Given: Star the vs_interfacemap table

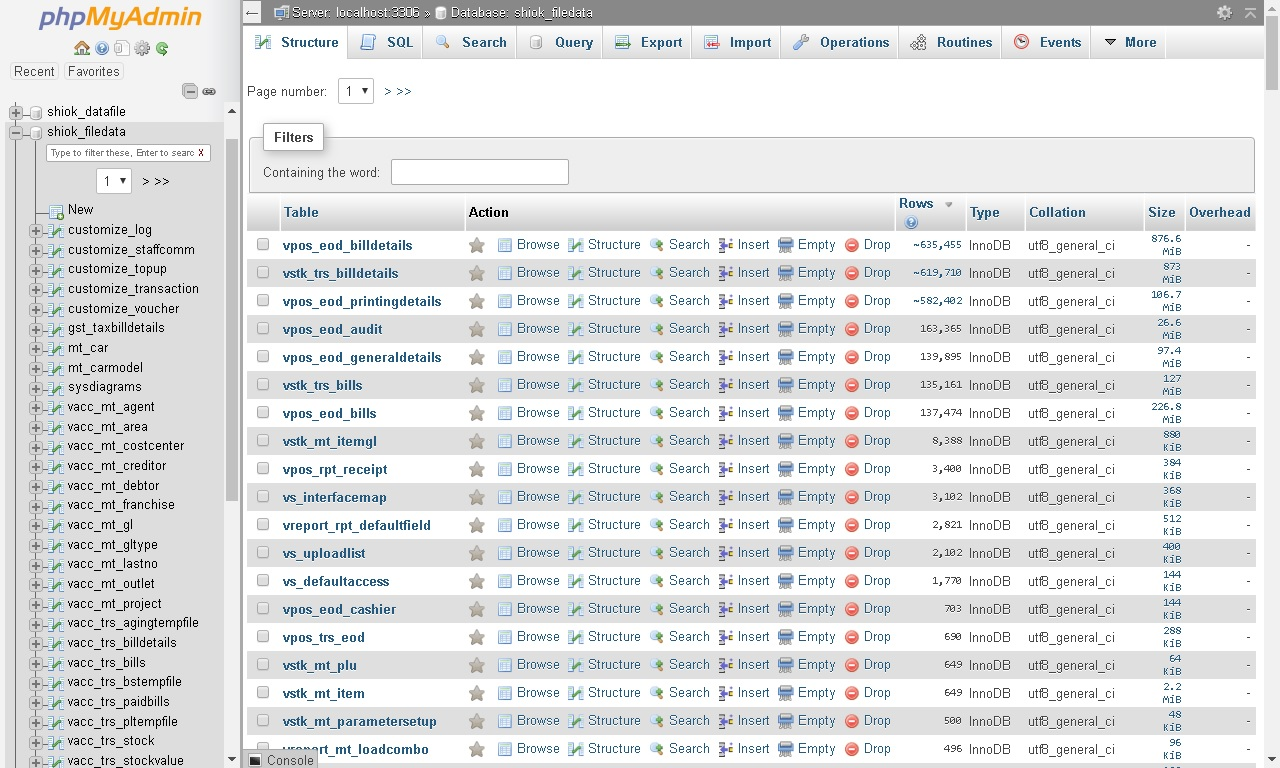Looking at the screenshot, I should (x=477, y=497).
